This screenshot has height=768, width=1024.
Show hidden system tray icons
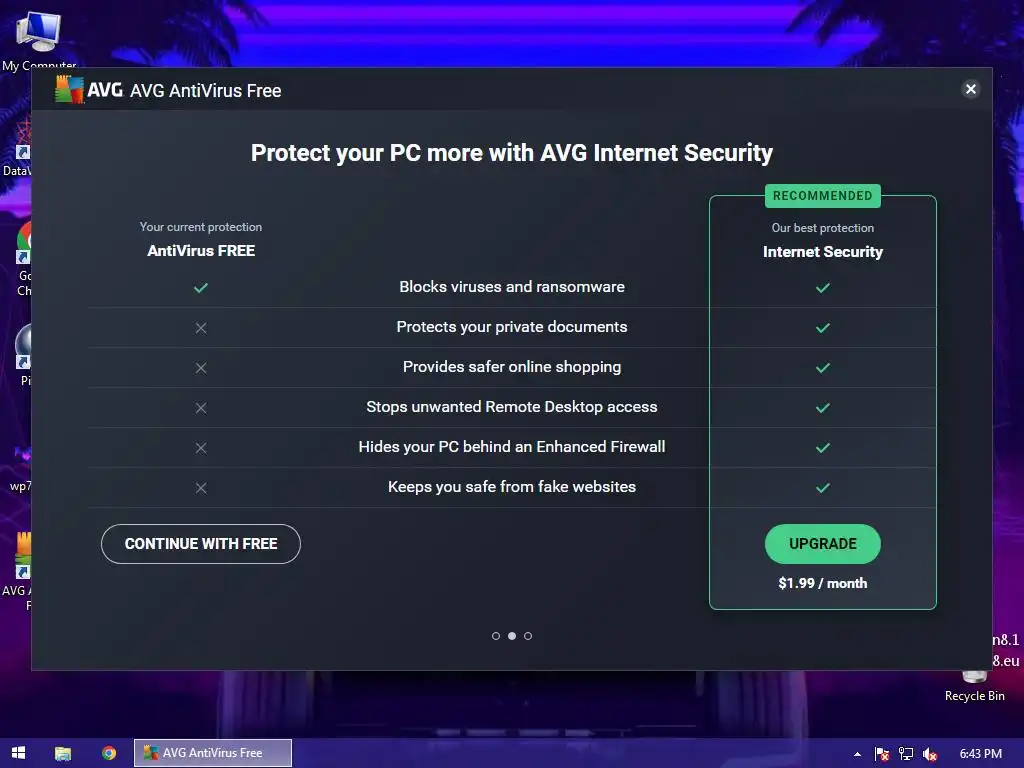coord(857,754)
